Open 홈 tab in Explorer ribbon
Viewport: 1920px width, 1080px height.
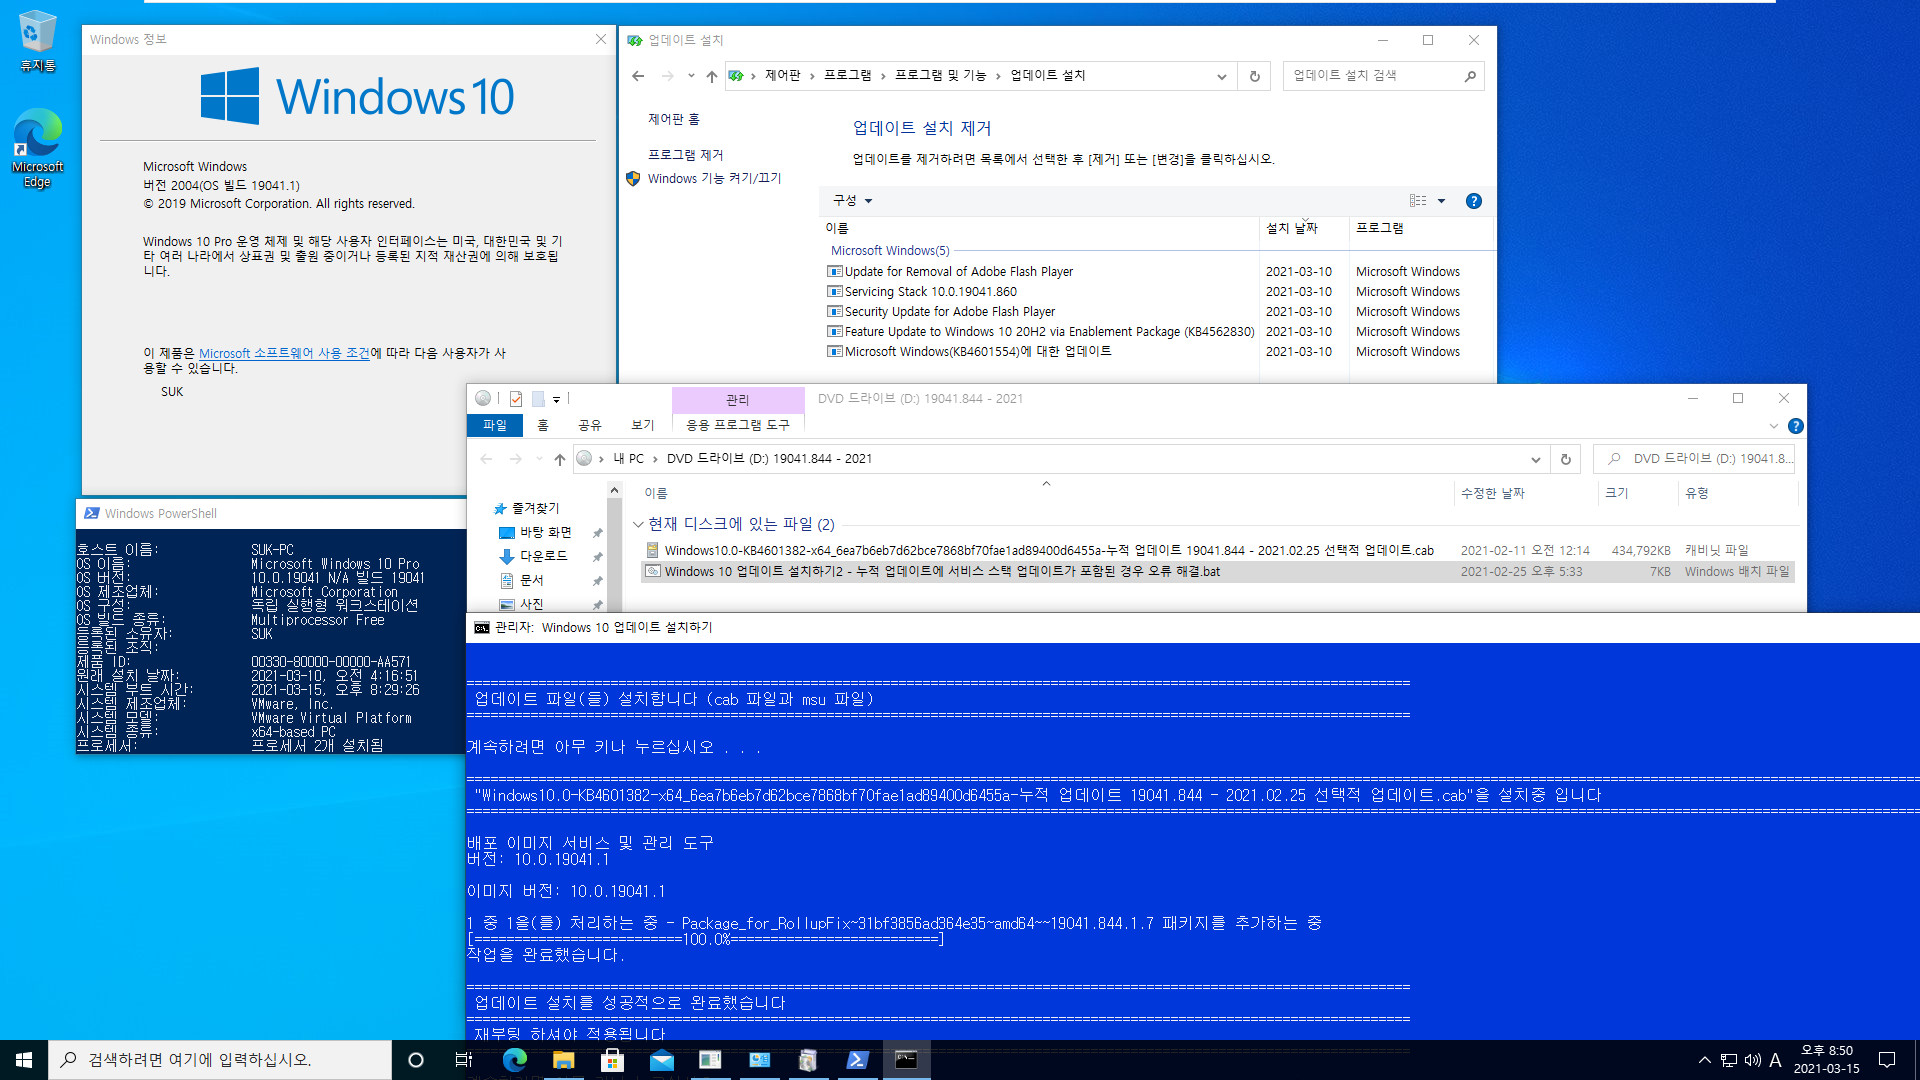(x=543, y=425)
